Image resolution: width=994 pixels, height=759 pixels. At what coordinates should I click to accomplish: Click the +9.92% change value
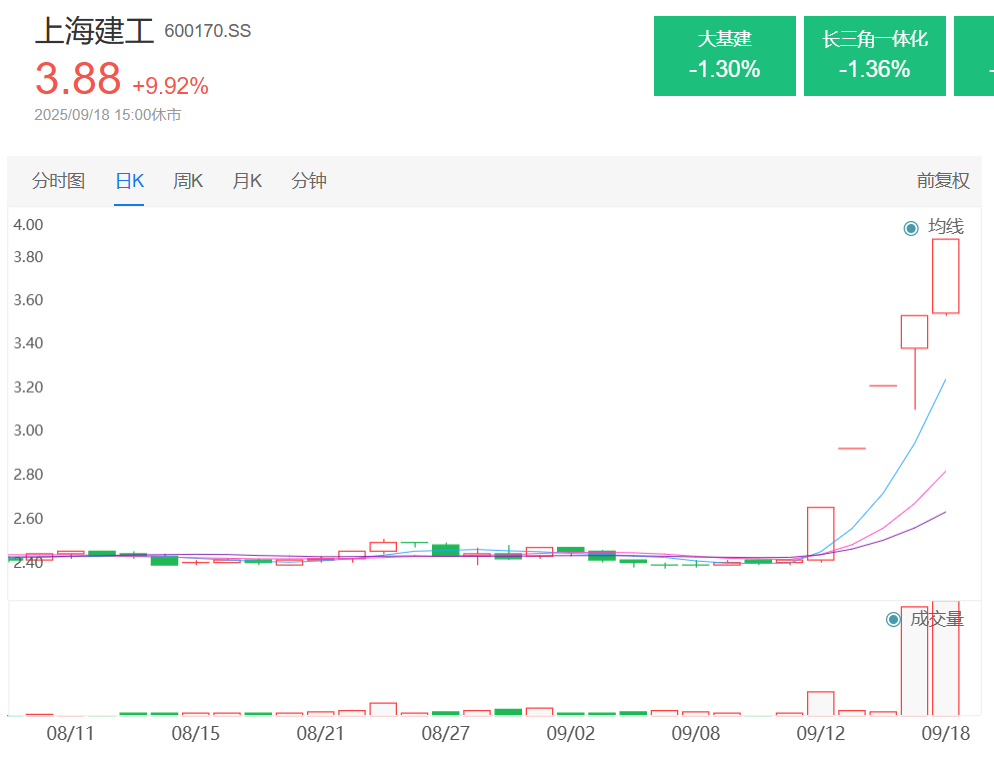point(170,86)
